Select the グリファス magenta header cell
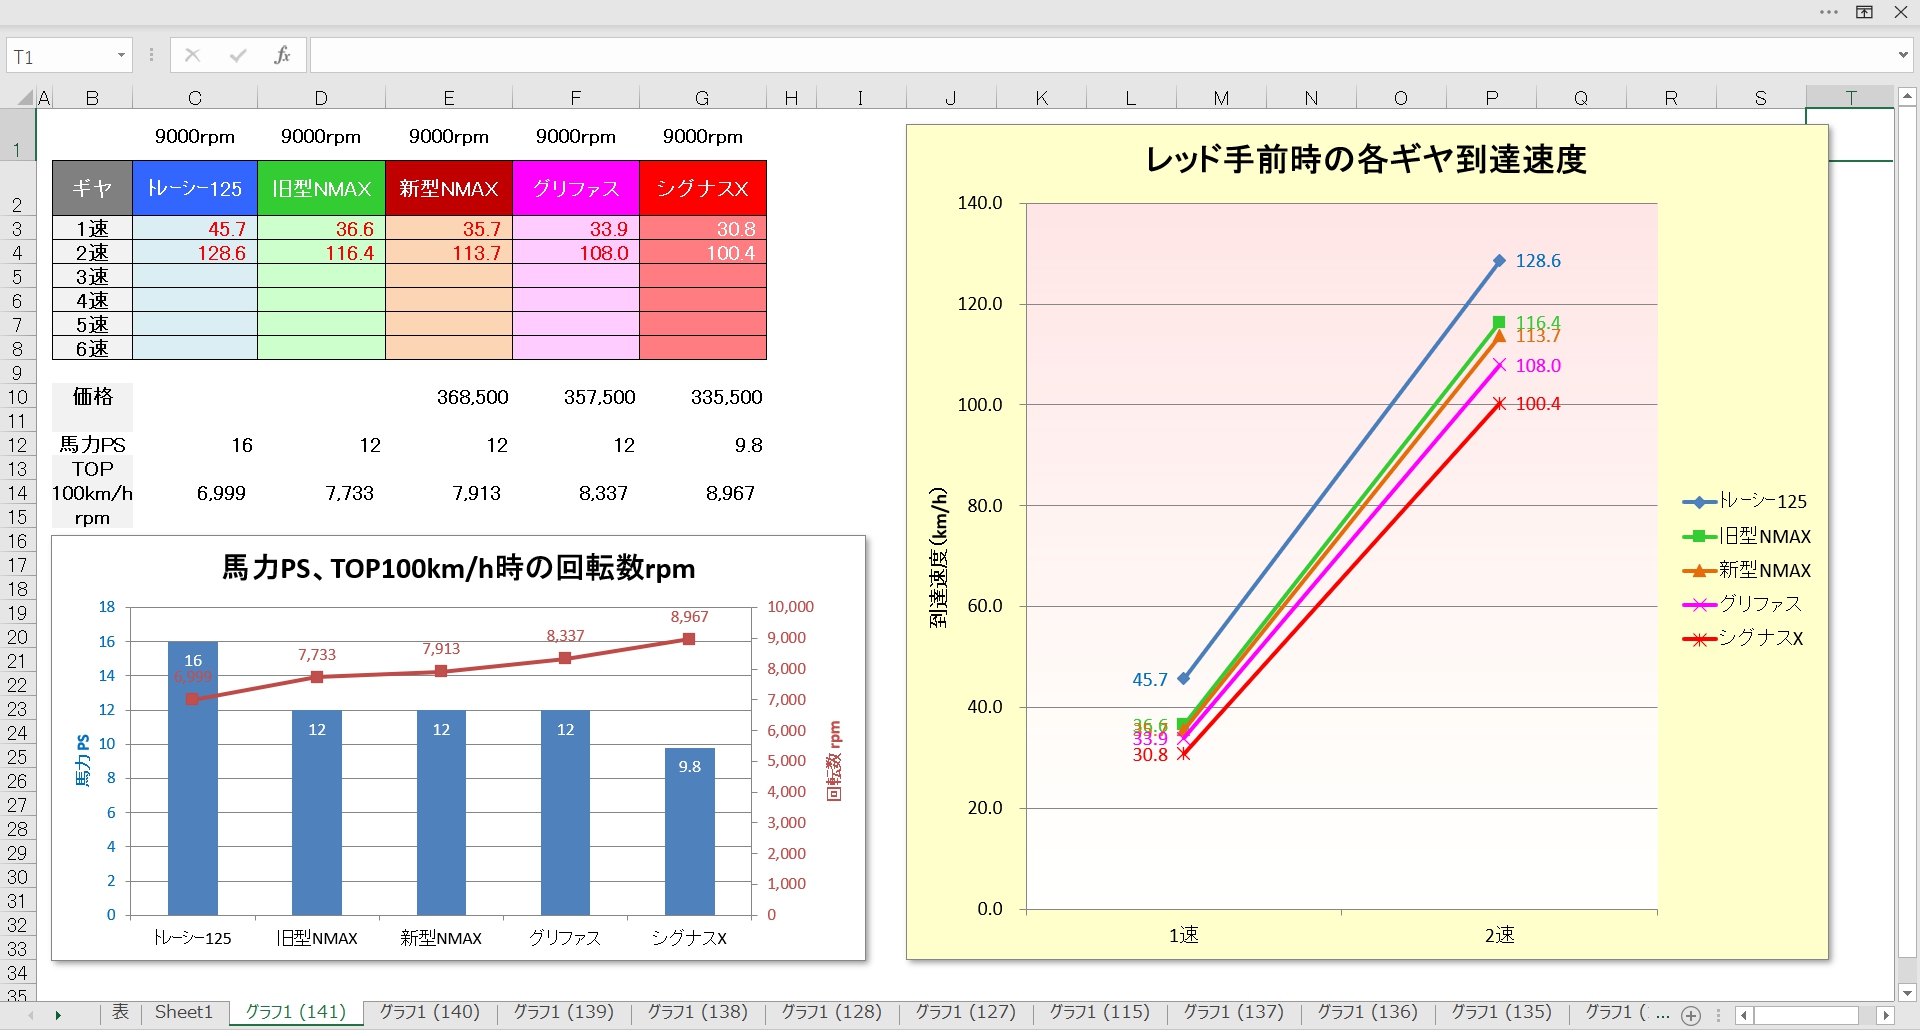The height and width of the screenshot is (1030, 1920). coord(576,188)
